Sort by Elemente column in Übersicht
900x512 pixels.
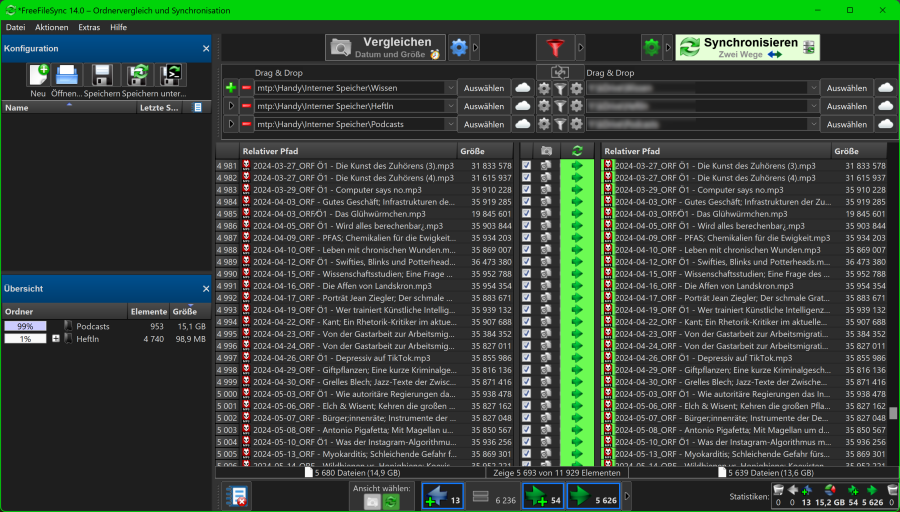point(148,312)
